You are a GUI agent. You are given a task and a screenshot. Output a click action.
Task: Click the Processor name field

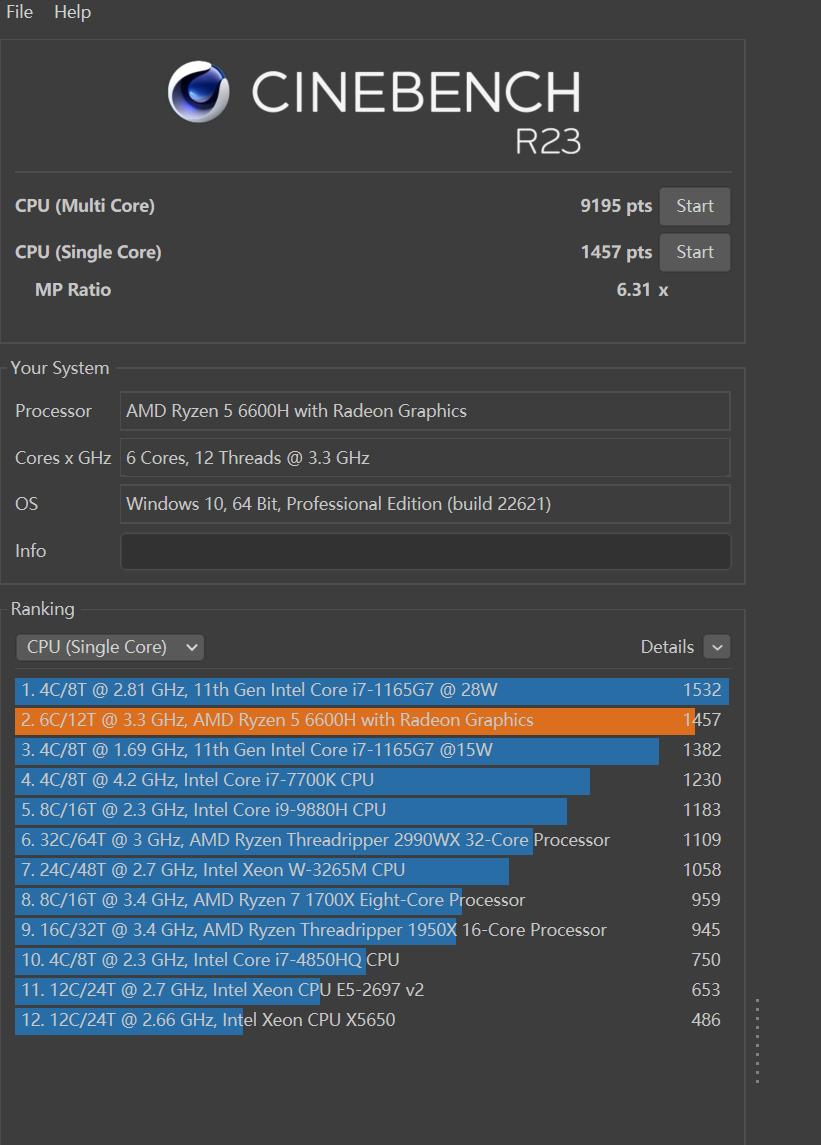pos(425,411)
